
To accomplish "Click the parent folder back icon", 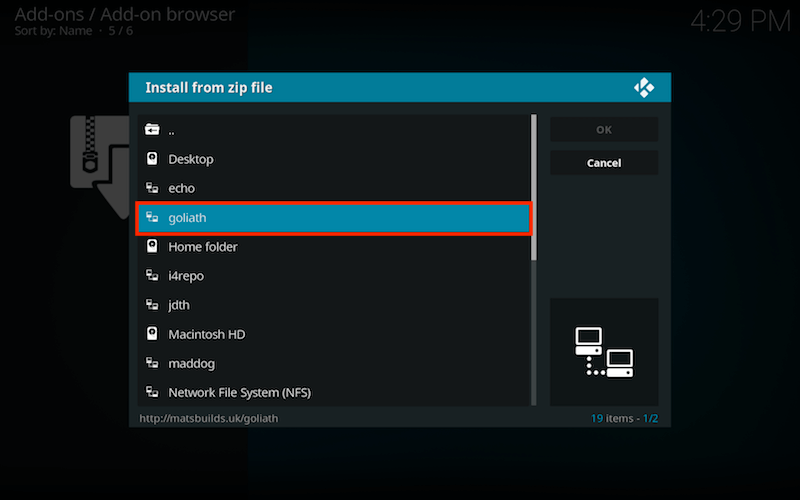I will tap(152, 130).
